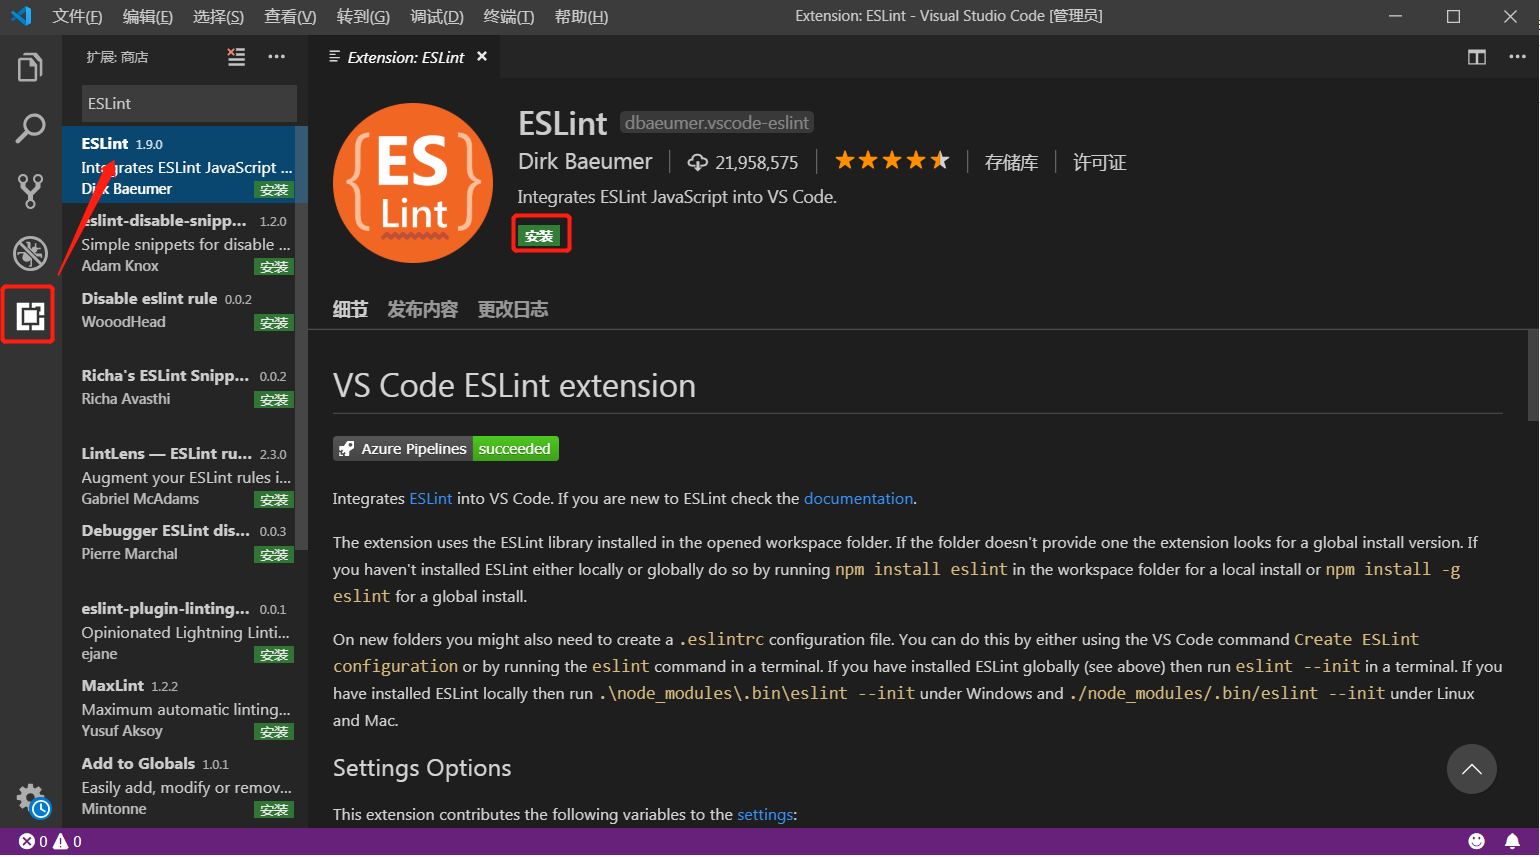The image size is (1540, 857).
Task: Click the VS Code logo icon
Action: coord(21,16)
